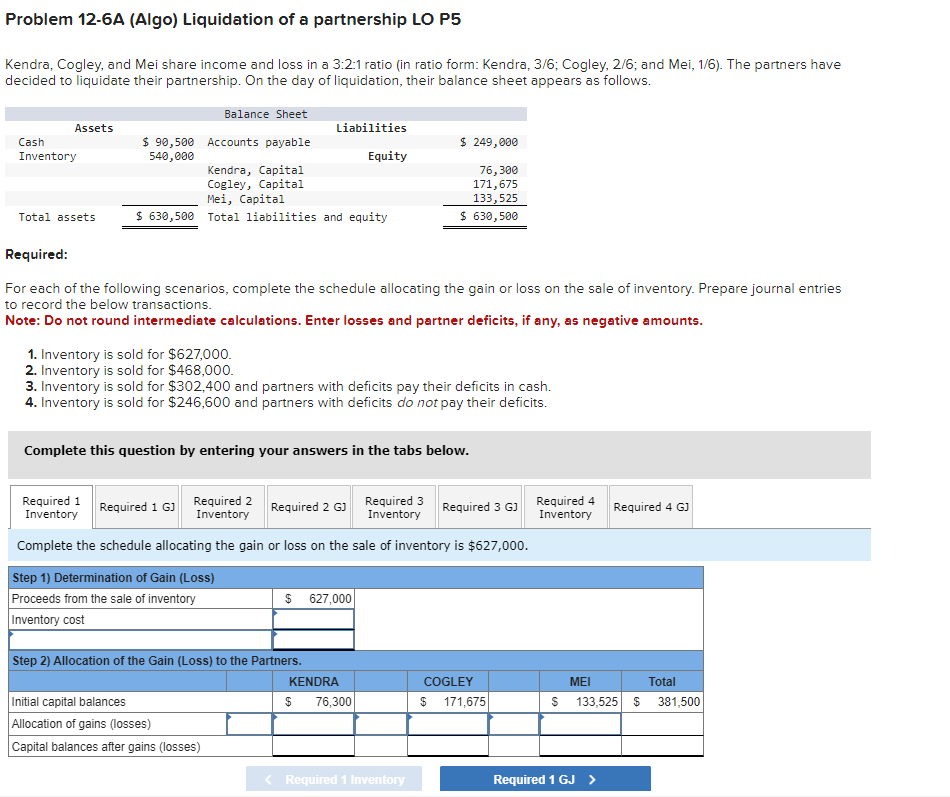This screenshot has width=950, height=797.
Task: Click the Inventory cost input cell
Action: [x=313, y=619]
